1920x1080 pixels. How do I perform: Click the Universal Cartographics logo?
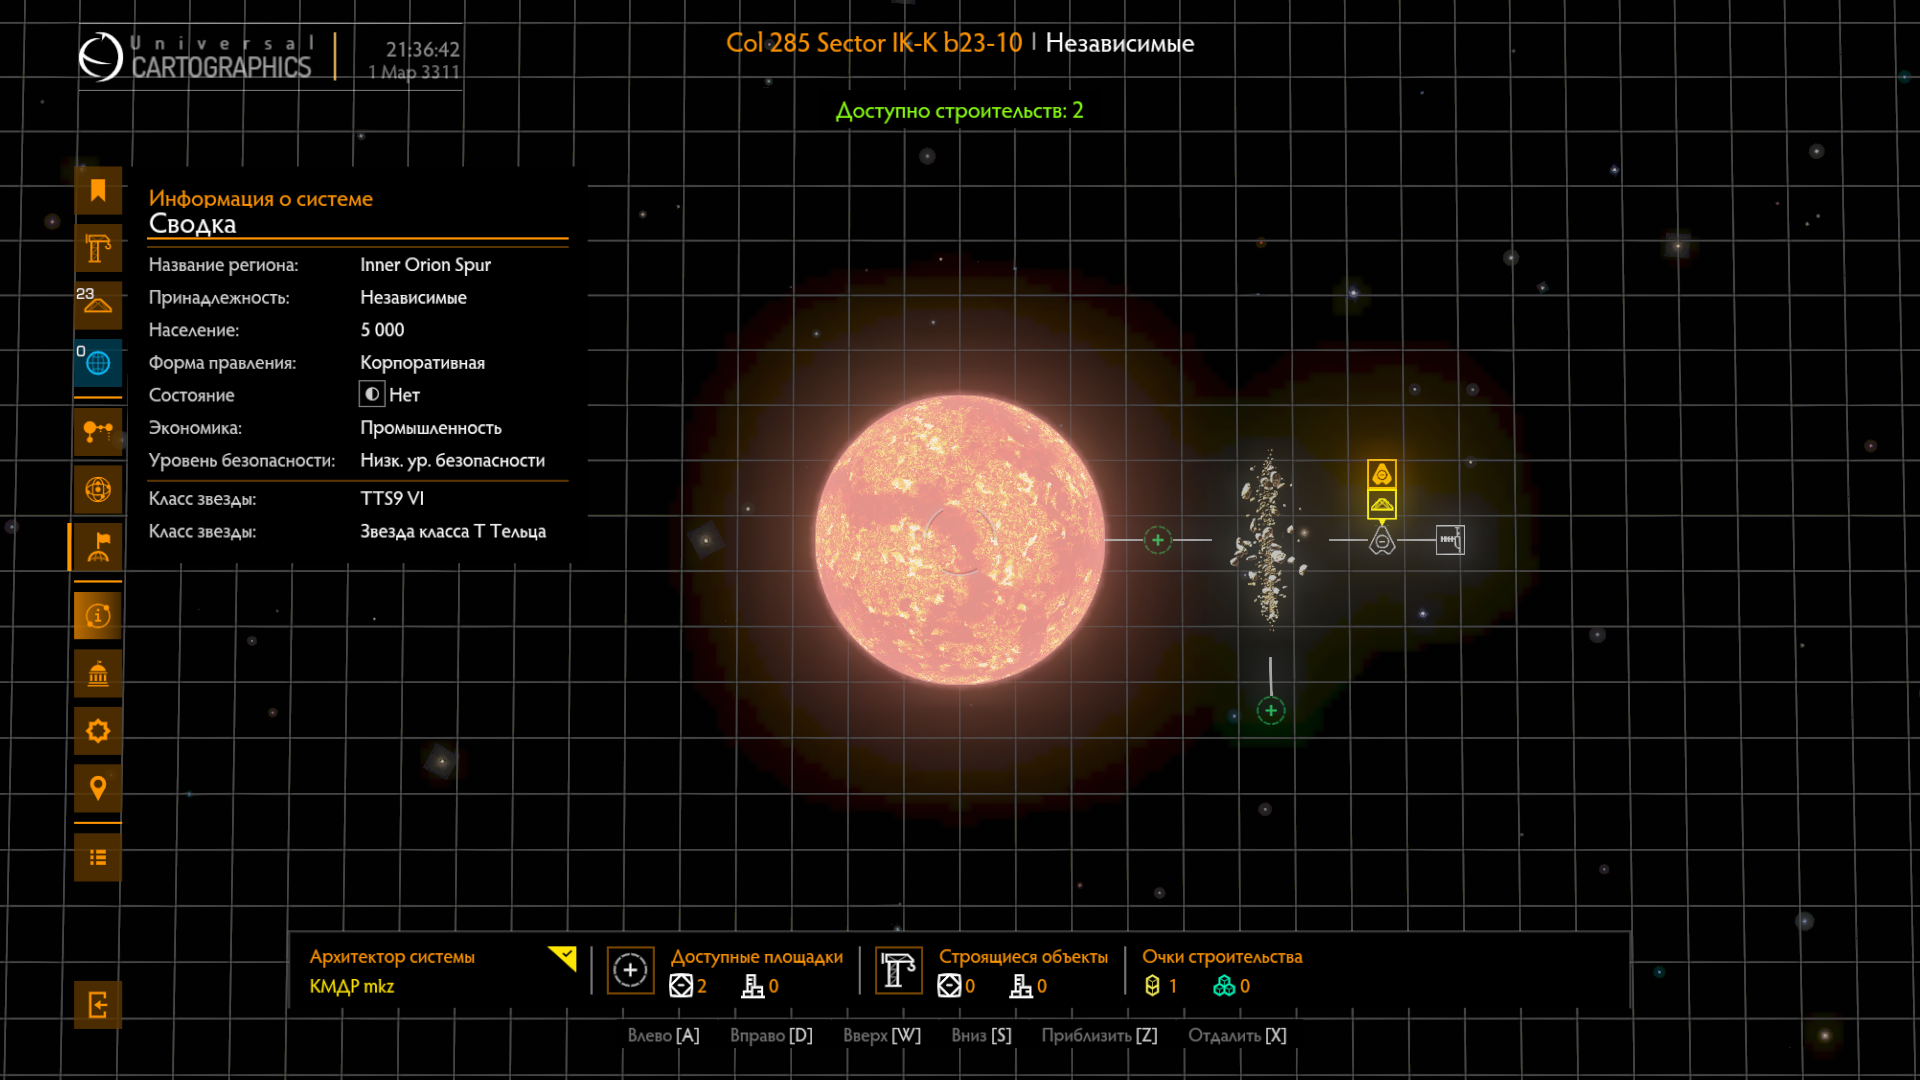coord(195,56)
